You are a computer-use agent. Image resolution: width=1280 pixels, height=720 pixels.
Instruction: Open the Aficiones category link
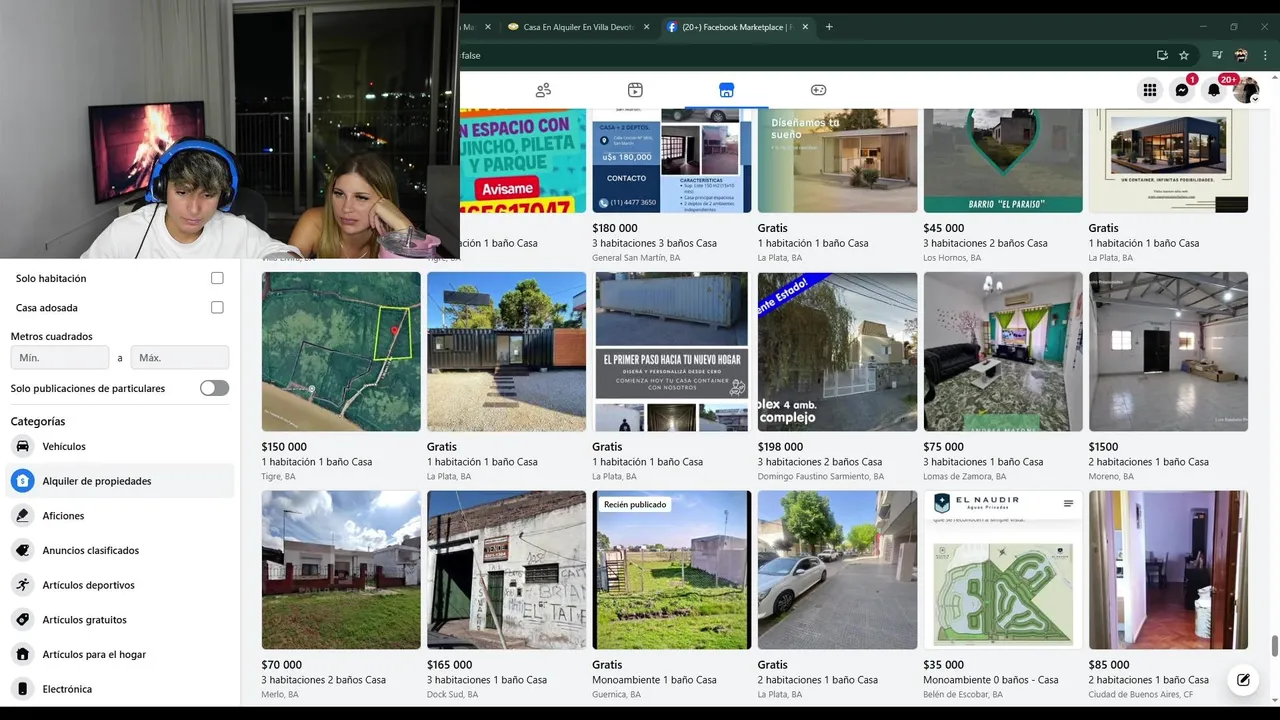[63, 516]
